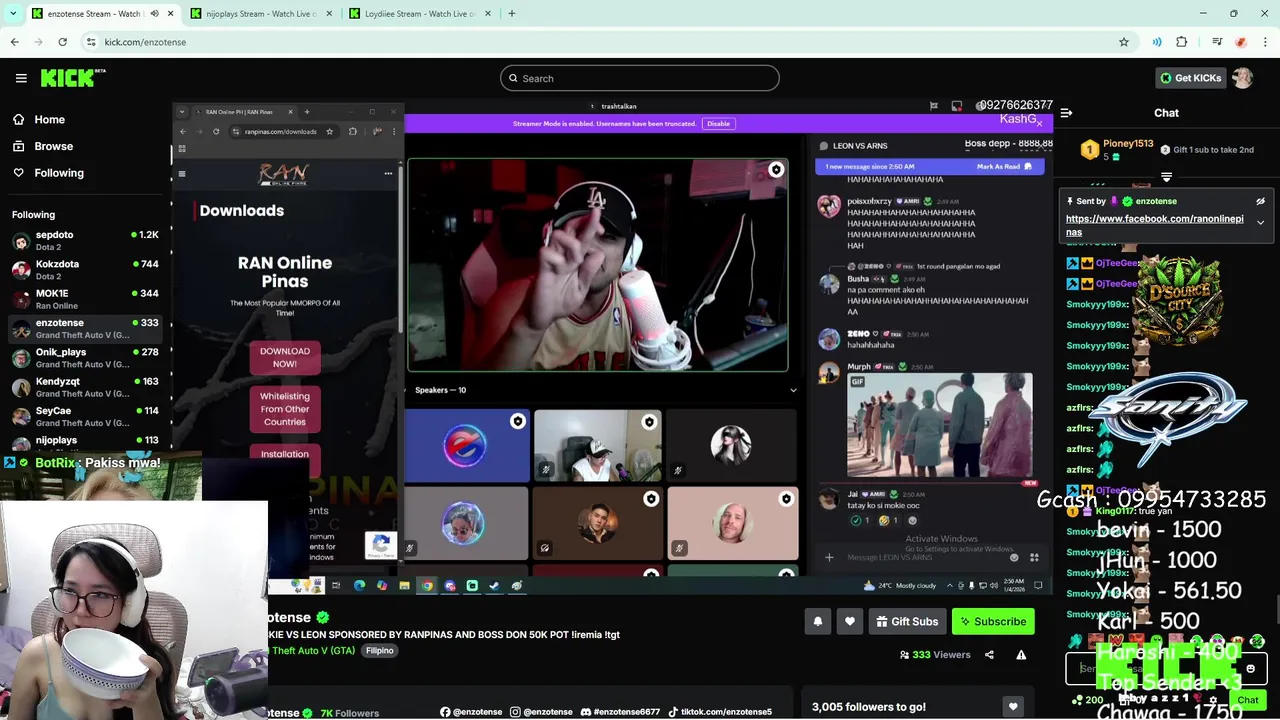Select Kokzdota channel in Following list

click(85, 270)
